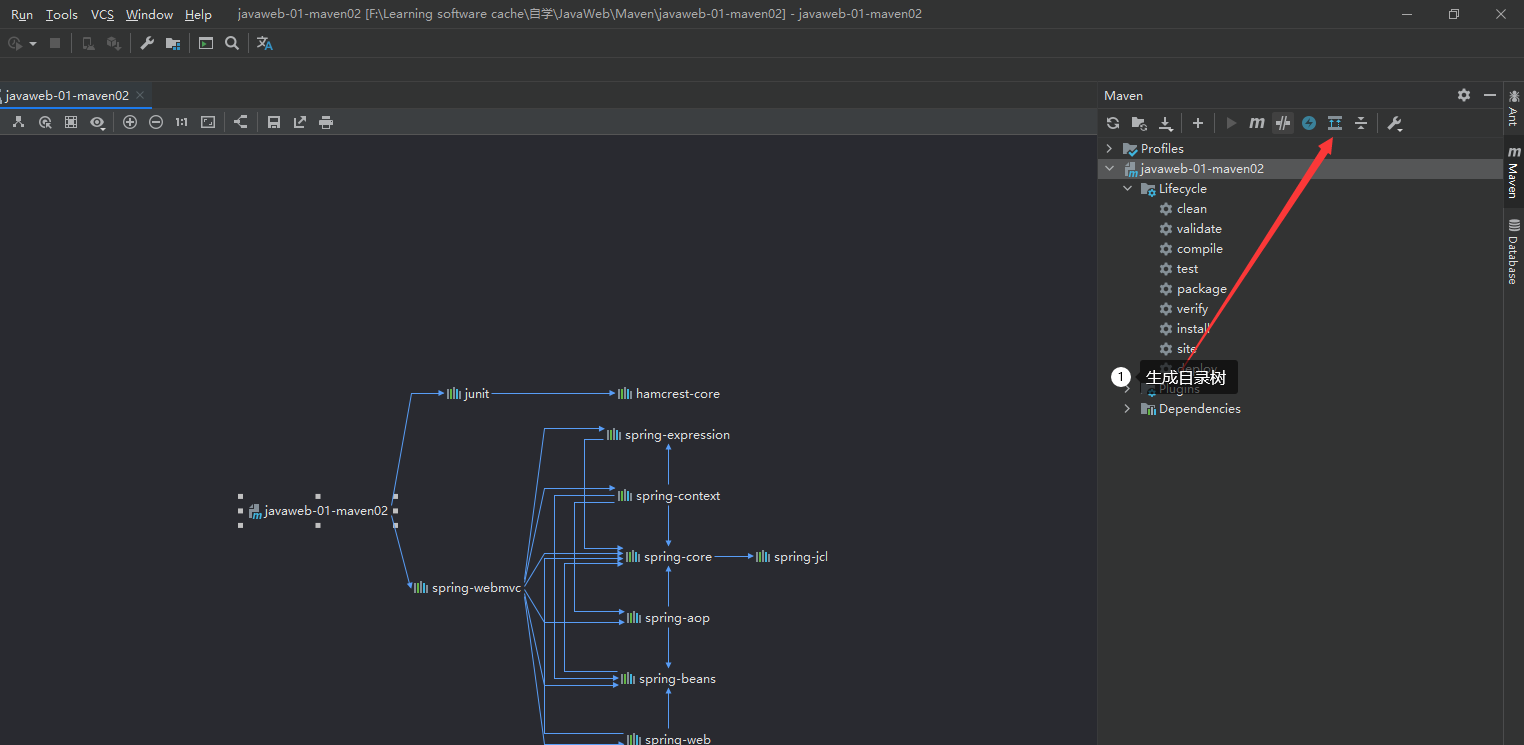1524x745 pixels.
Task: Open the Window menu
Action: pyautogui.click(x=150, y=14)
